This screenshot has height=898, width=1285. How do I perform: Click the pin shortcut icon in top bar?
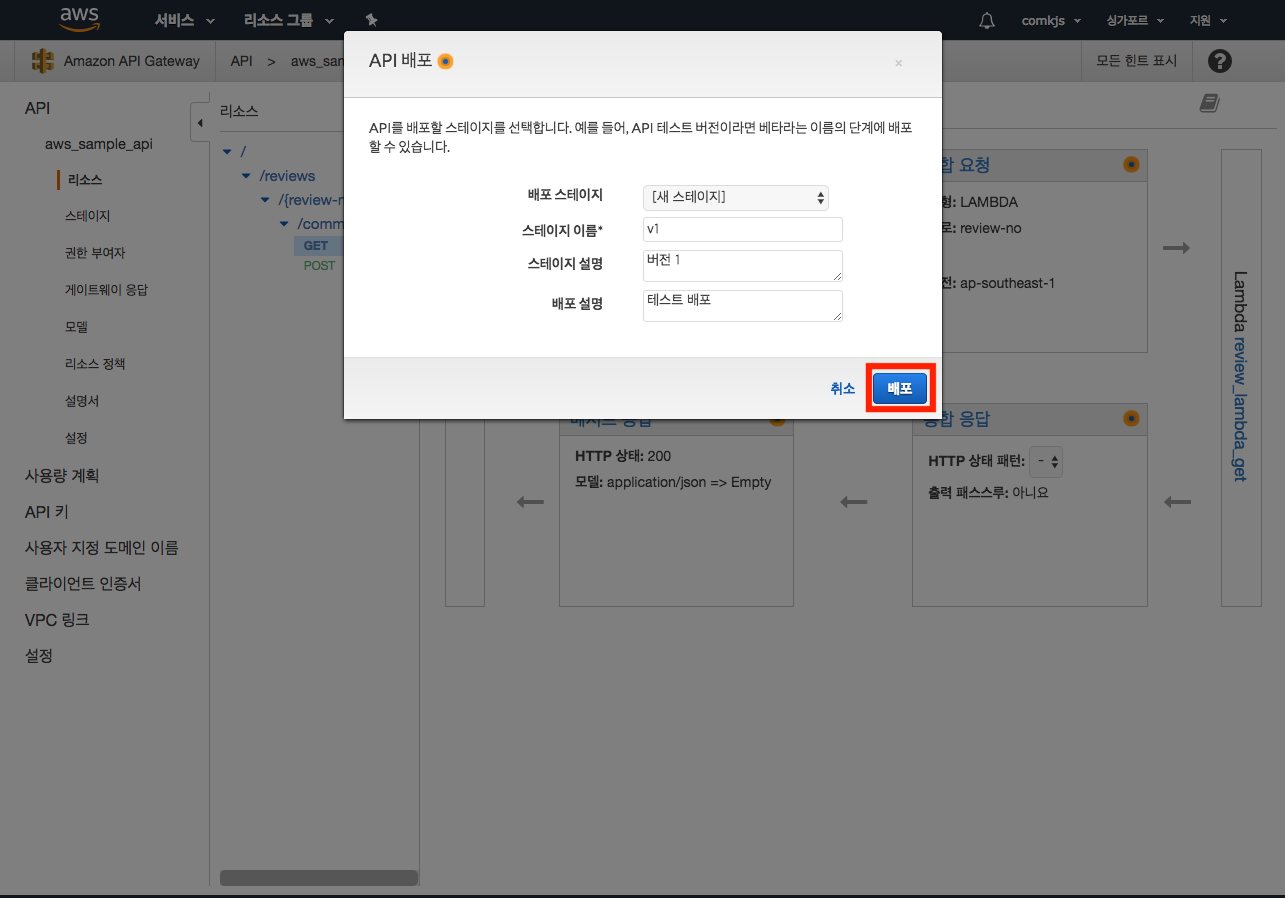[372, 20]
